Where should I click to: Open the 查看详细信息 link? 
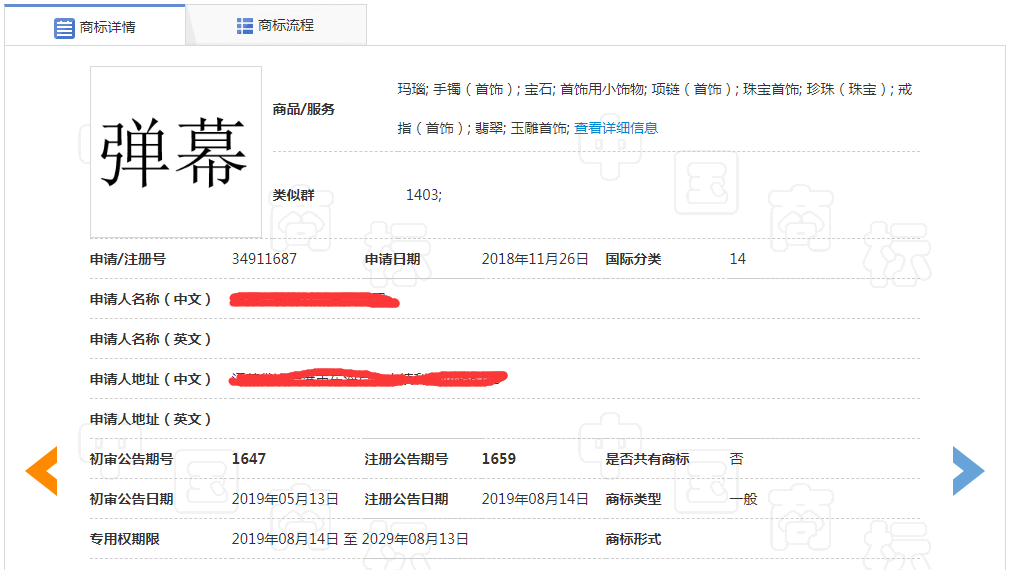point(615,128)
